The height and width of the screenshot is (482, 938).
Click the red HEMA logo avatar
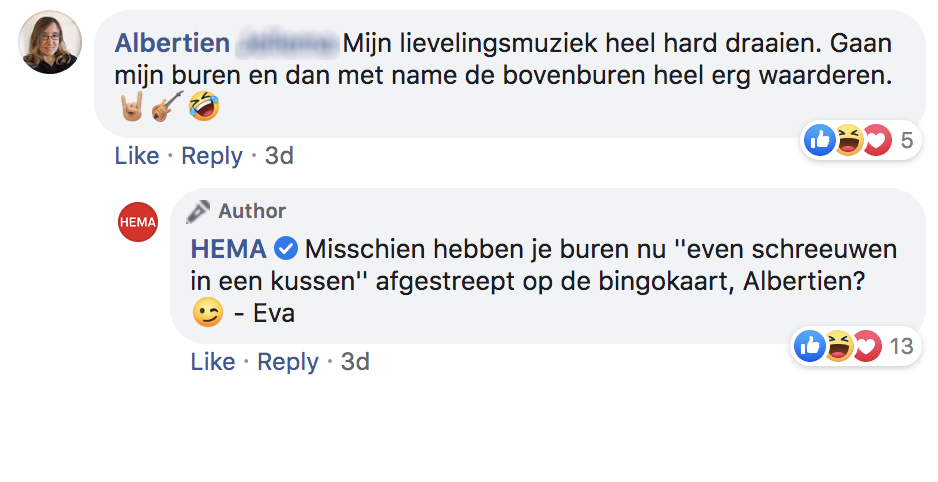(x=138, y=221)
